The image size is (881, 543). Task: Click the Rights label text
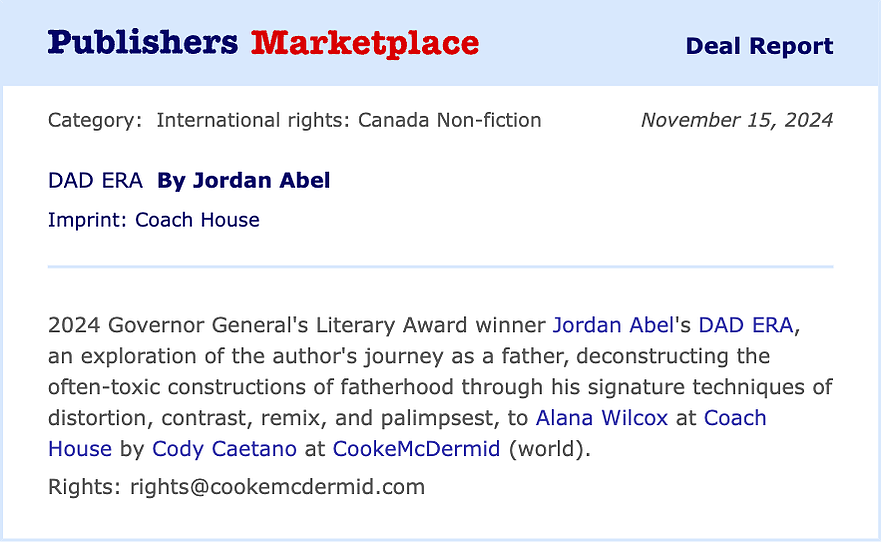click(84, 487)
